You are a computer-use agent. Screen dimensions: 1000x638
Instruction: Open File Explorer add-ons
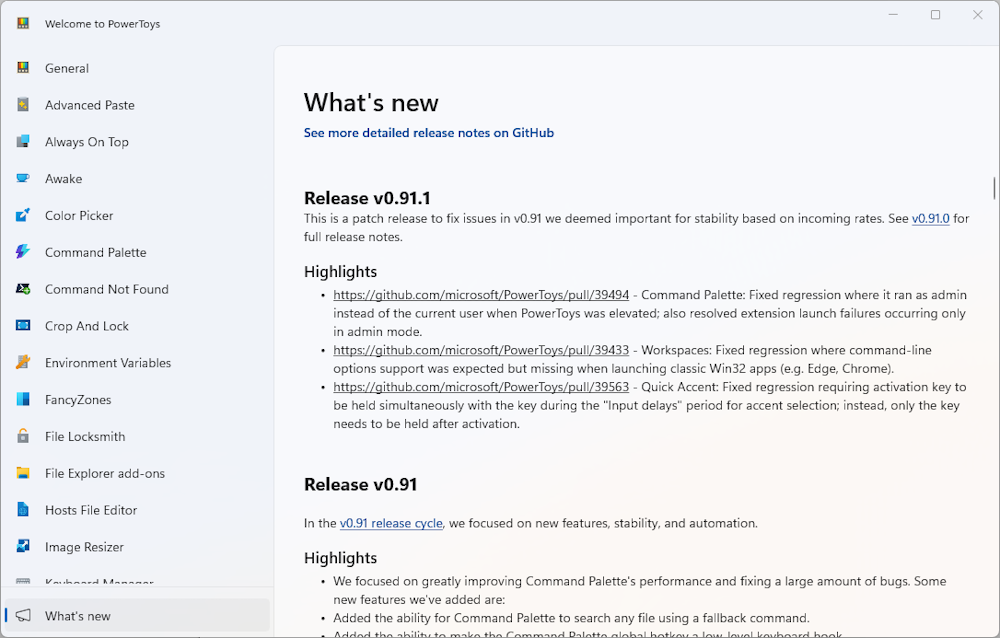137,473
